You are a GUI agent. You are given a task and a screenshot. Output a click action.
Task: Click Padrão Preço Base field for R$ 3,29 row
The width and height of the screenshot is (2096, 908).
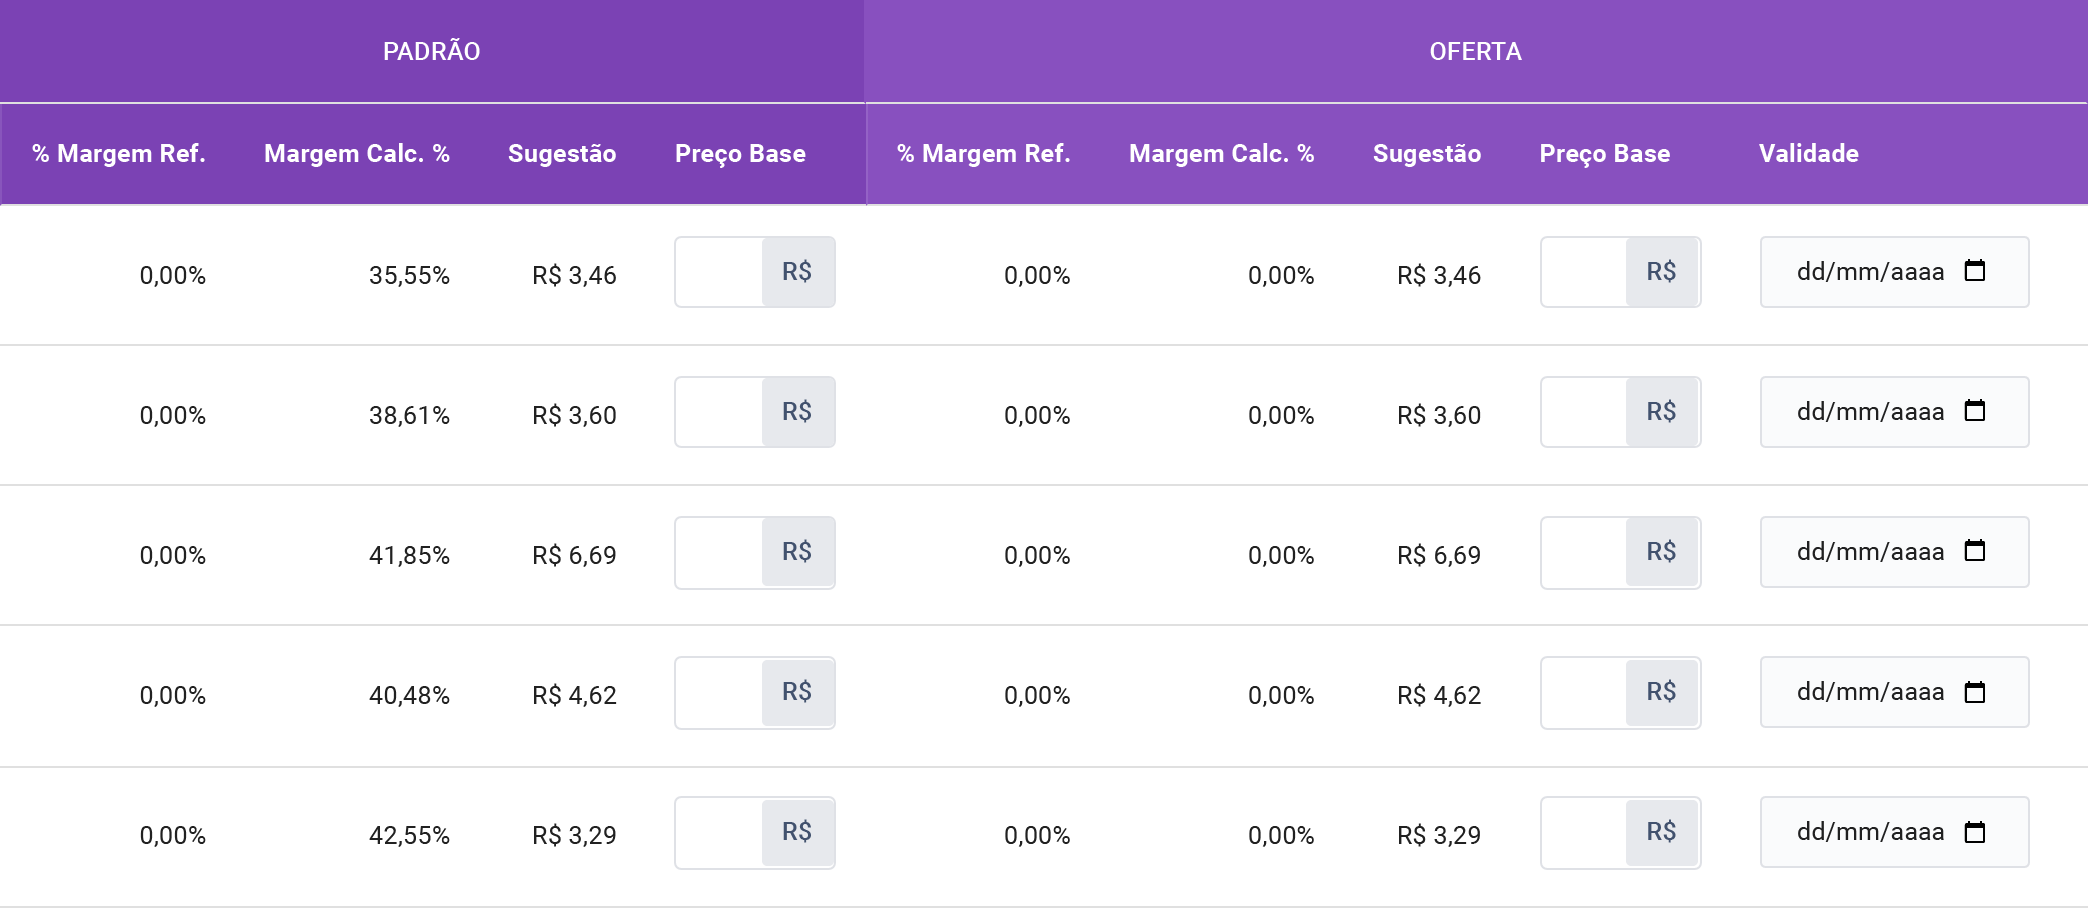point(720,832)
